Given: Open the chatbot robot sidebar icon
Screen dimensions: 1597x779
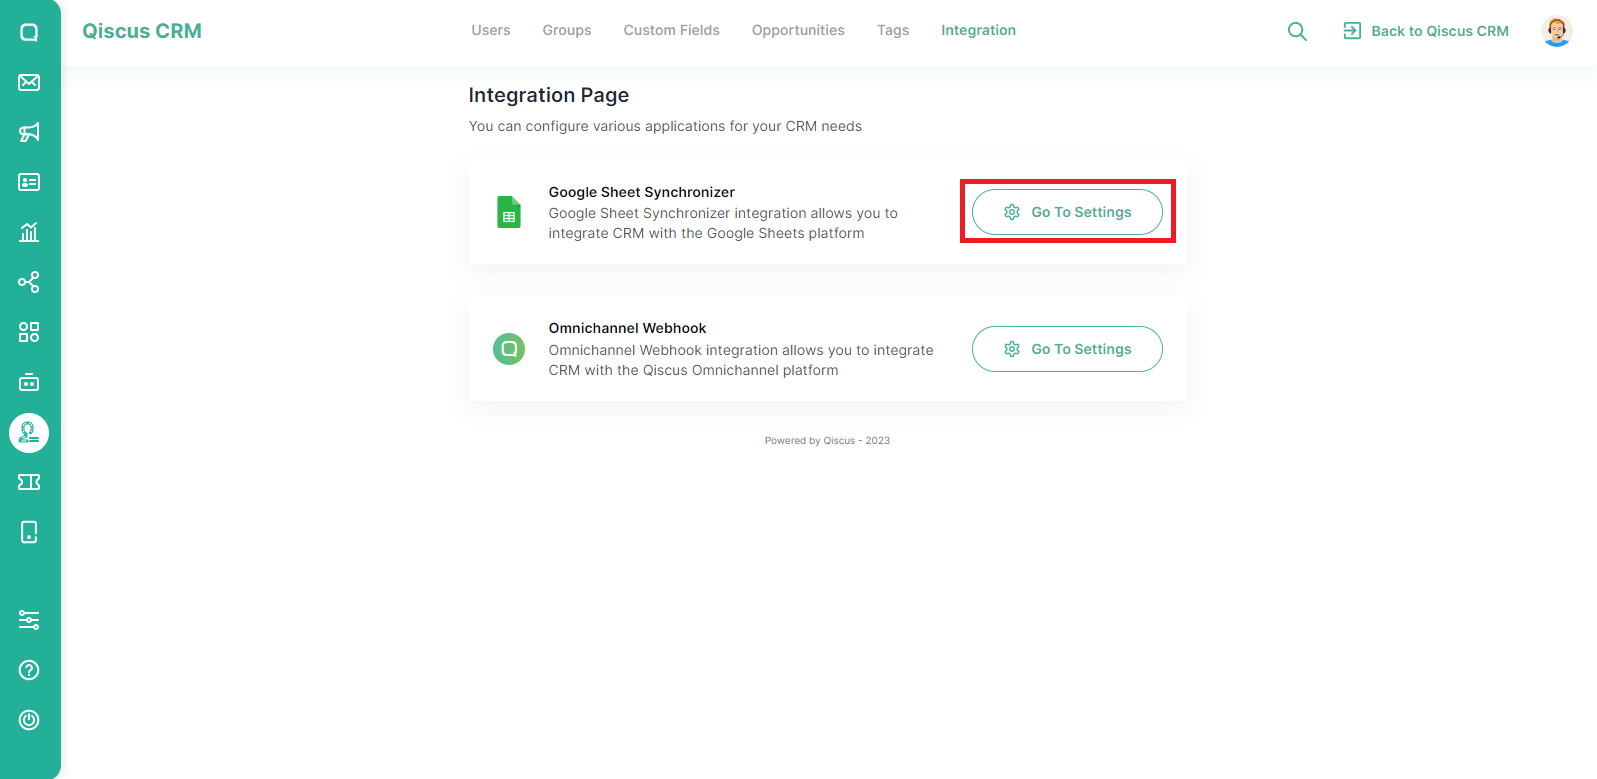Looking at the screenshot, I should click(x=29, y=382).
